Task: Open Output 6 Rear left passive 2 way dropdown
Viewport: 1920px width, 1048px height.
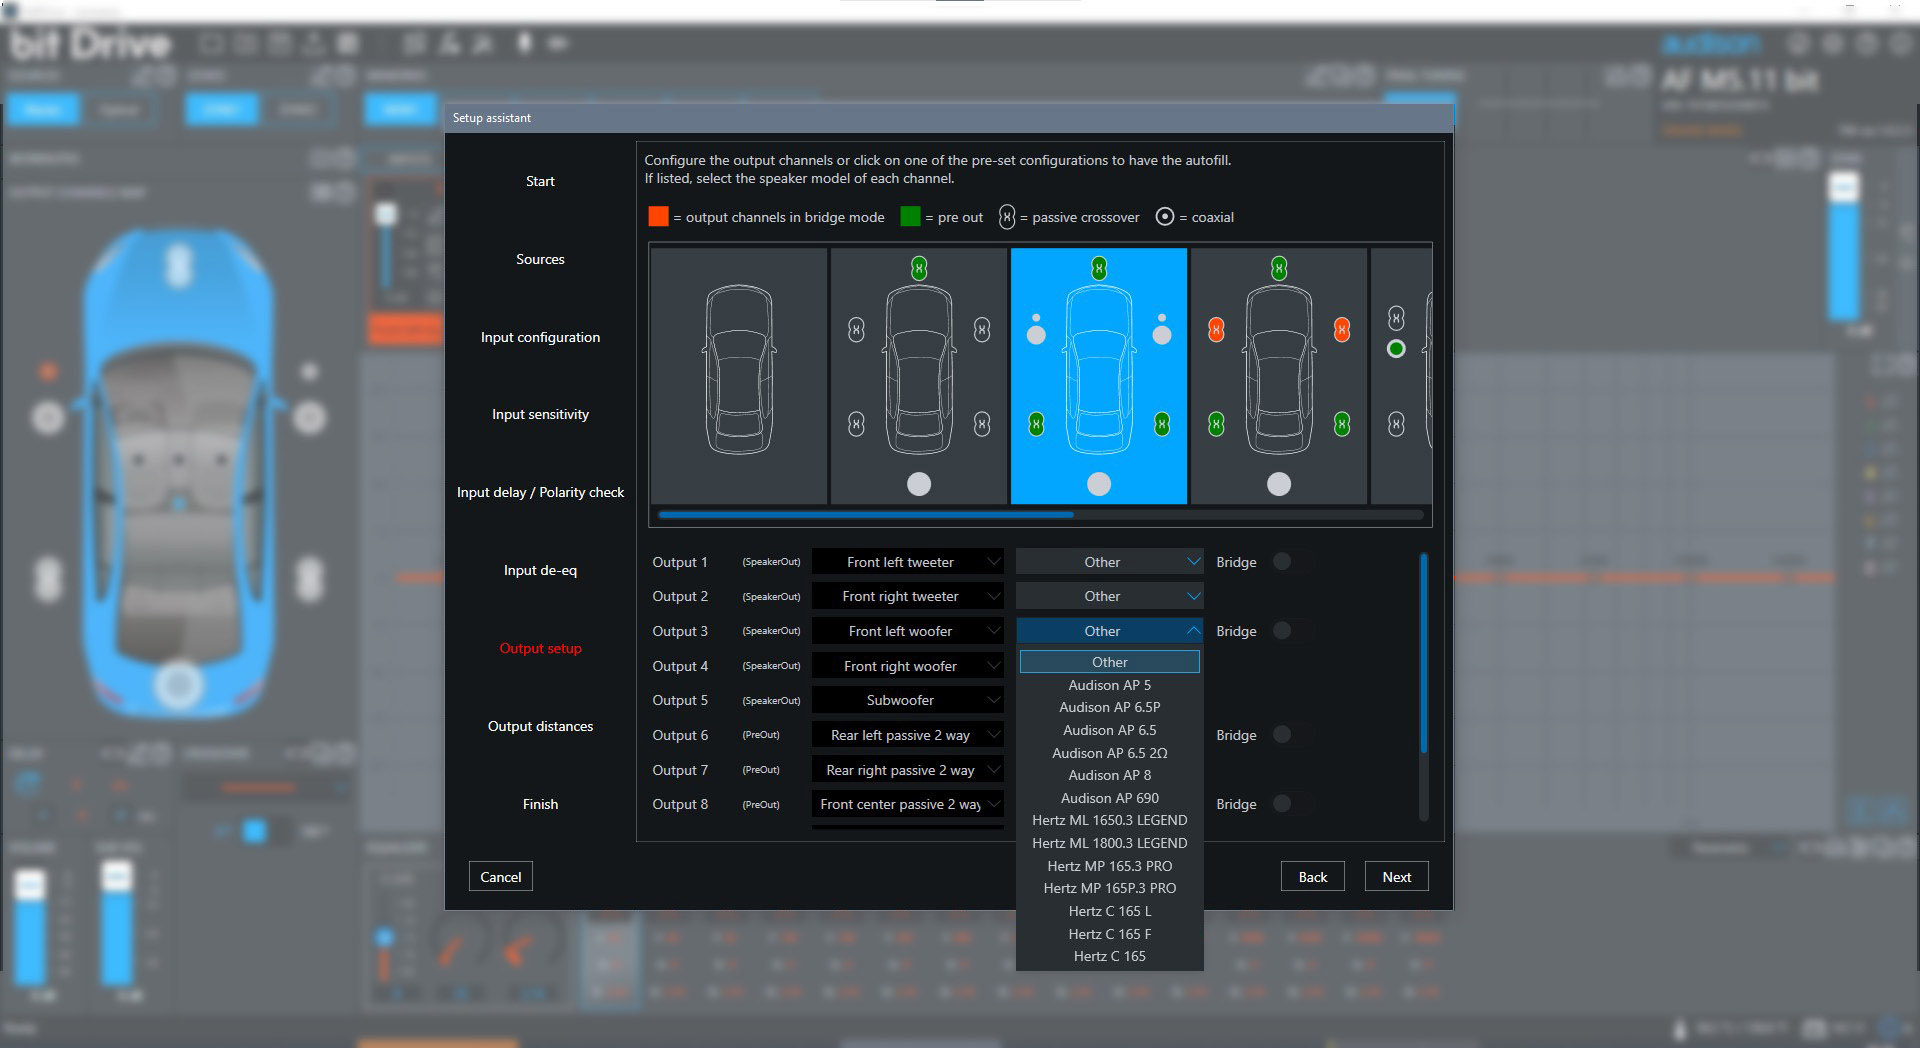Action: click(x=907, y=735)
